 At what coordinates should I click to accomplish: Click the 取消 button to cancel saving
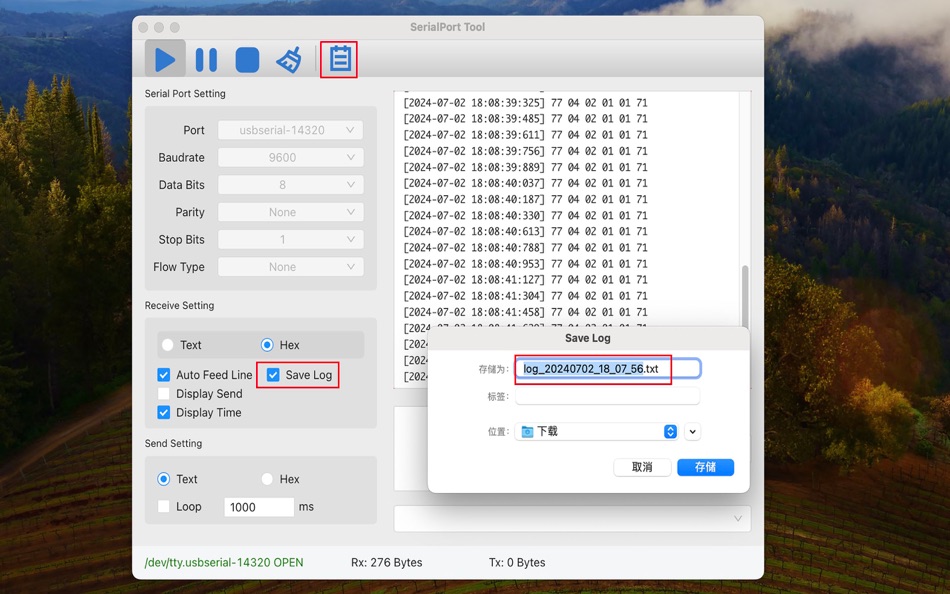click(641, 467)
